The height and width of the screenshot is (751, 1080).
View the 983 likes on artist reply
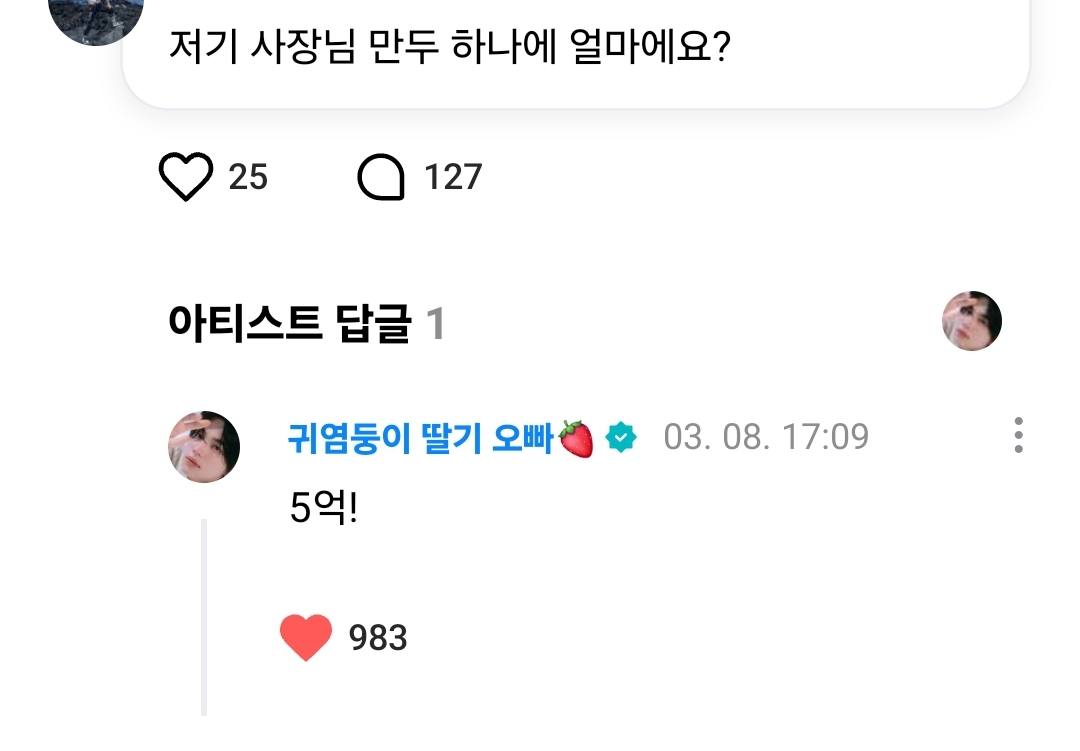[378, 638]
